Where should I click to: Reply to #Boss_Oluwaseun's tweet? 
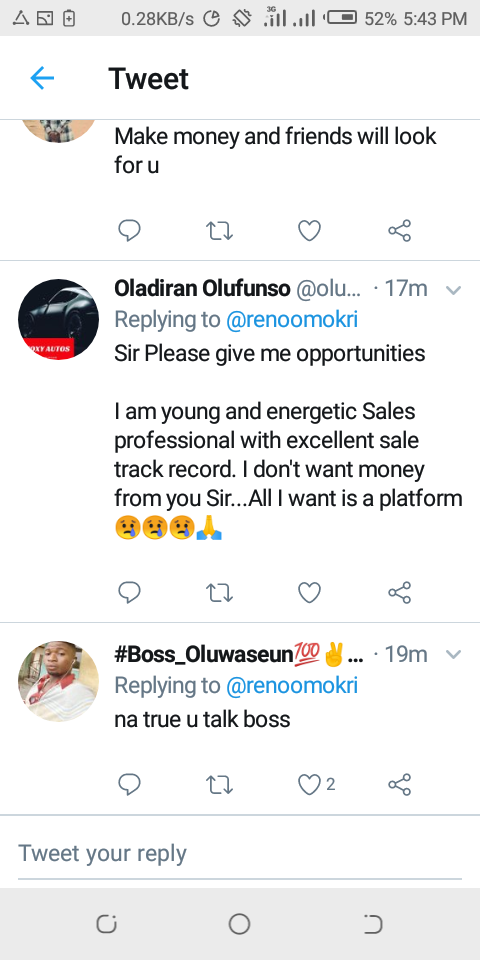coord(129,784)
